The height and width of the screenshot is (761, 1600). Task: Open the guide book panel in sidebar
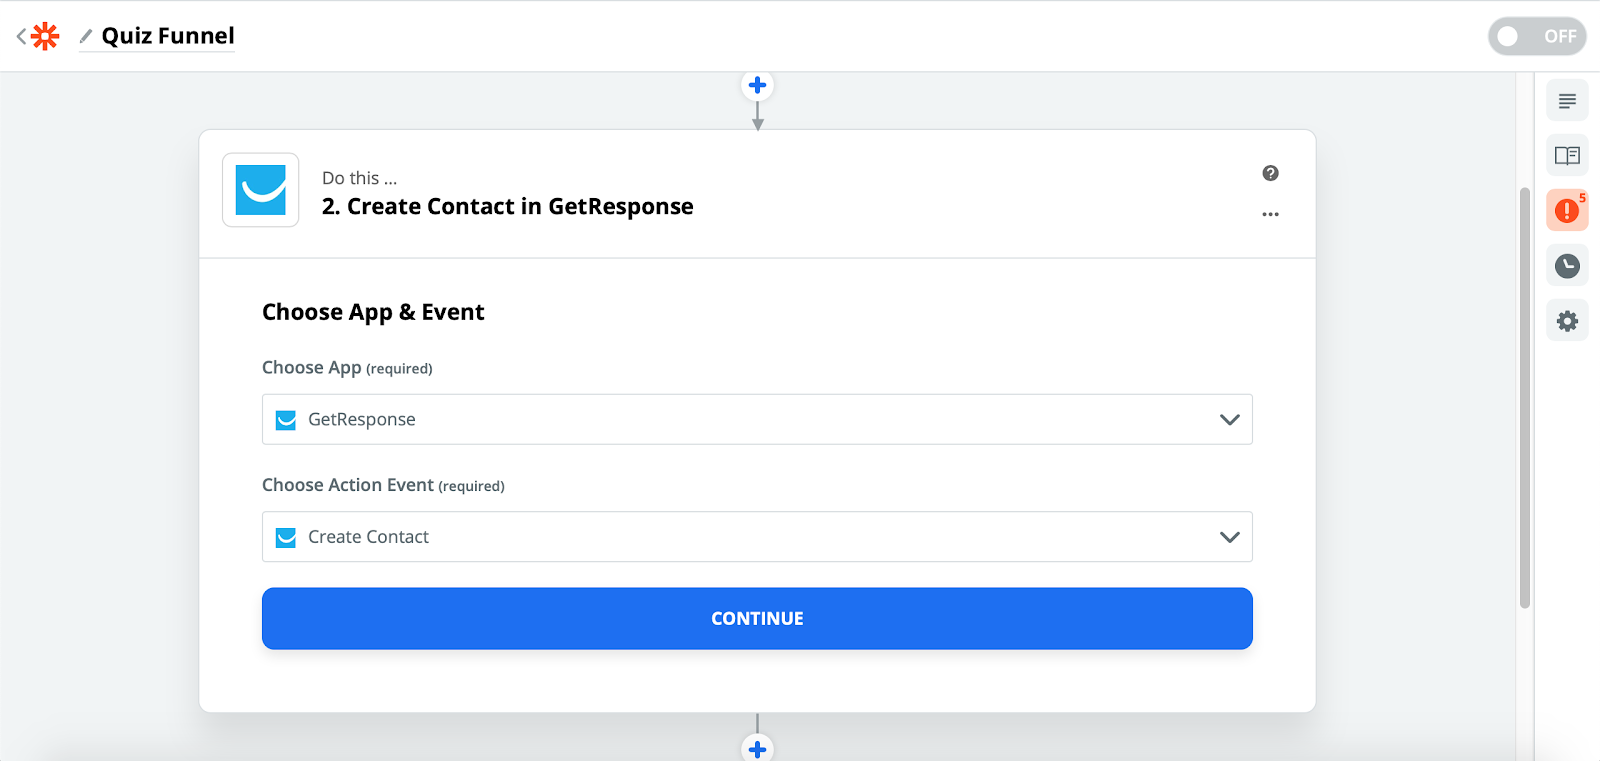tap(1567, 155)
